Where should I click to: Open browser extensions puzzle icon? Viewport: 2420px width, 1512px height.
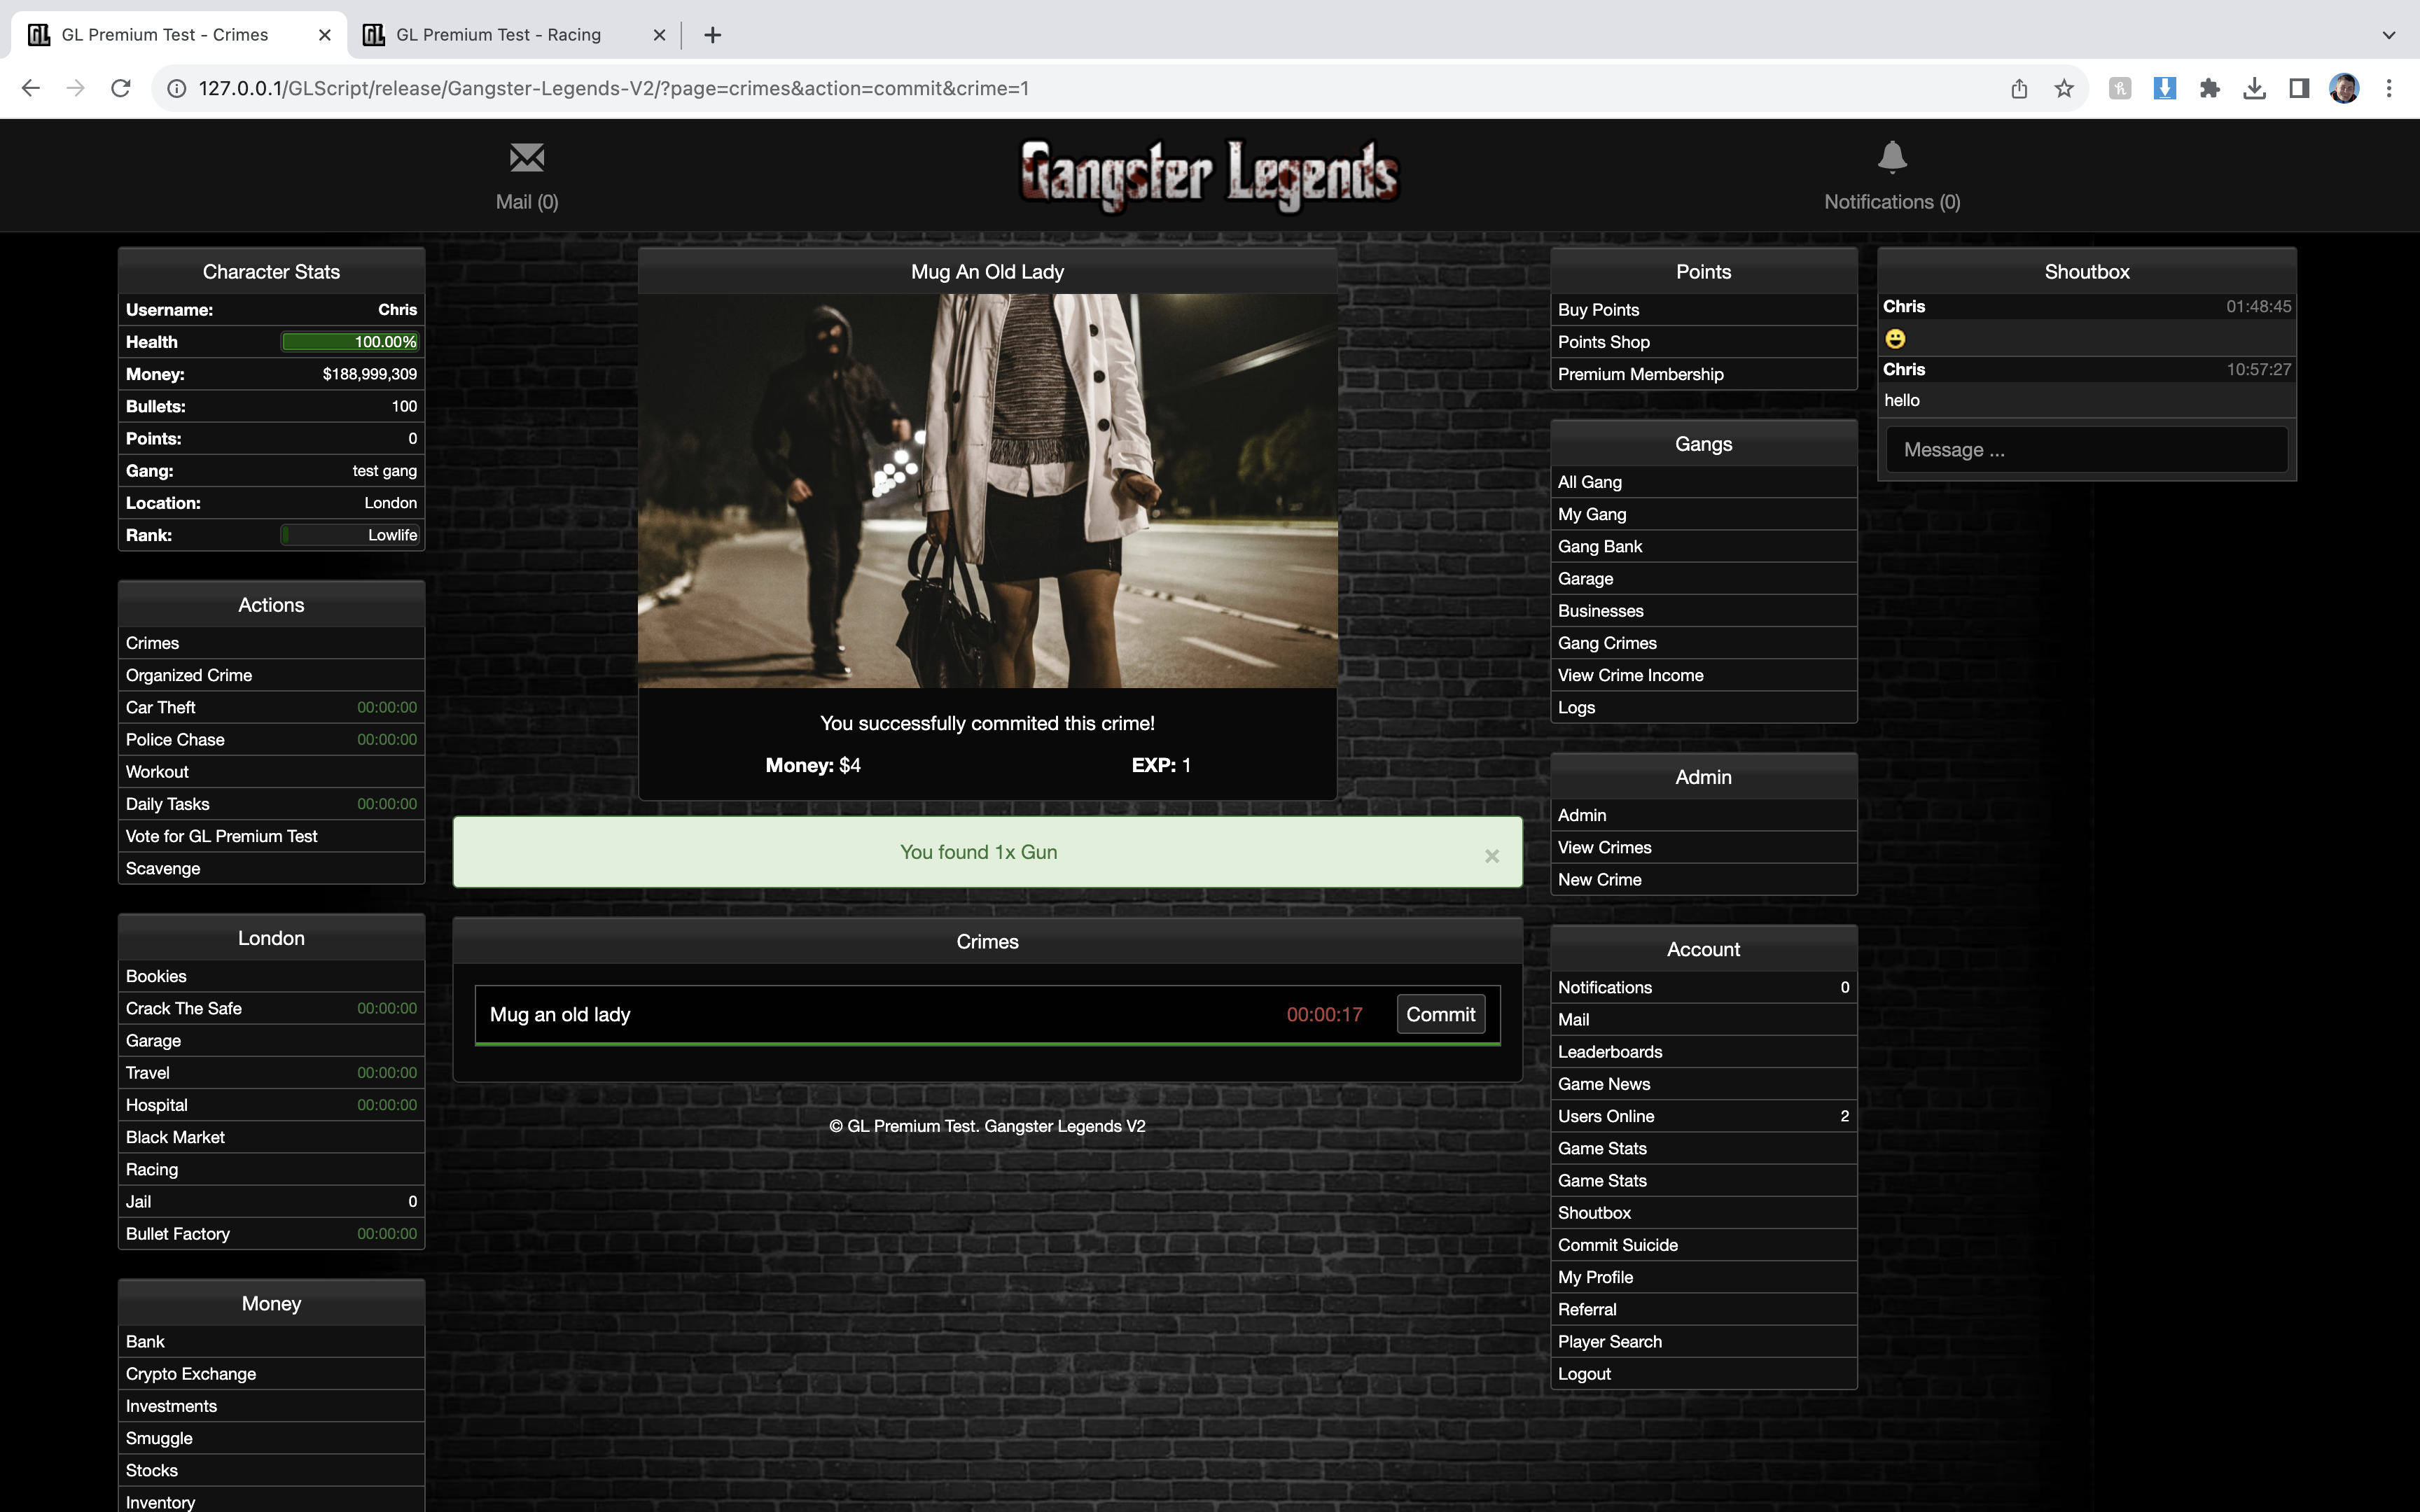point(2209,88)
